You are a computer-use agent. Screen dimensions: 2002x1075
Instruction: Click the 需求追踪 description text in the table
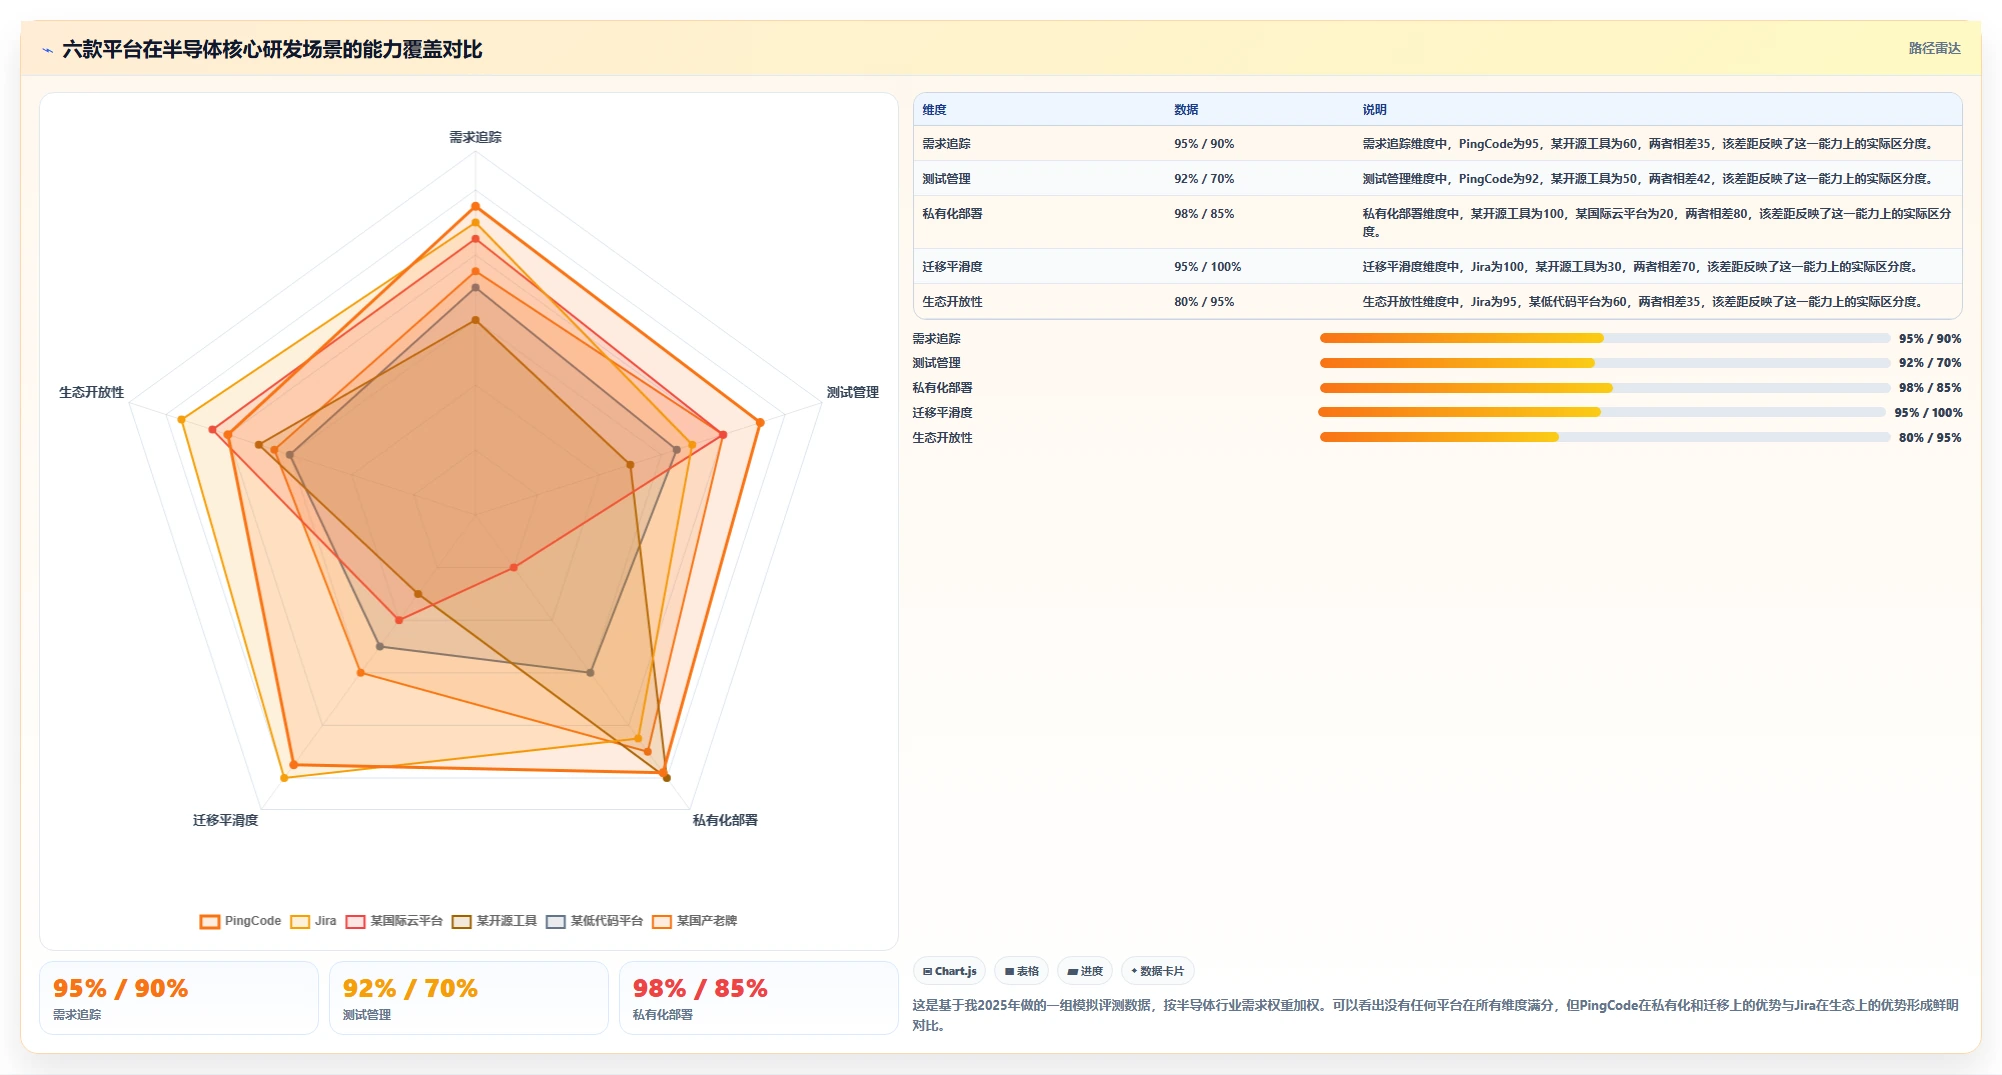[1648, 144]
